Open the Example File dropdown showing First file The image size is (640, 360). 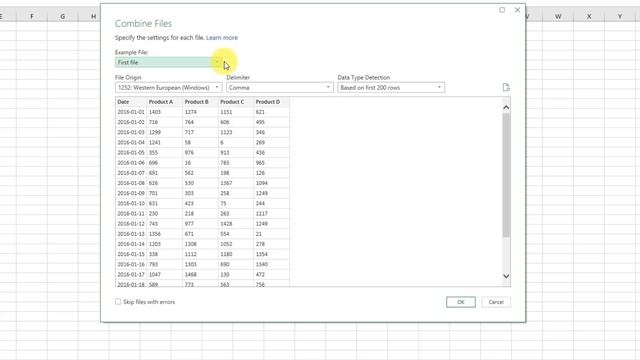169,62
